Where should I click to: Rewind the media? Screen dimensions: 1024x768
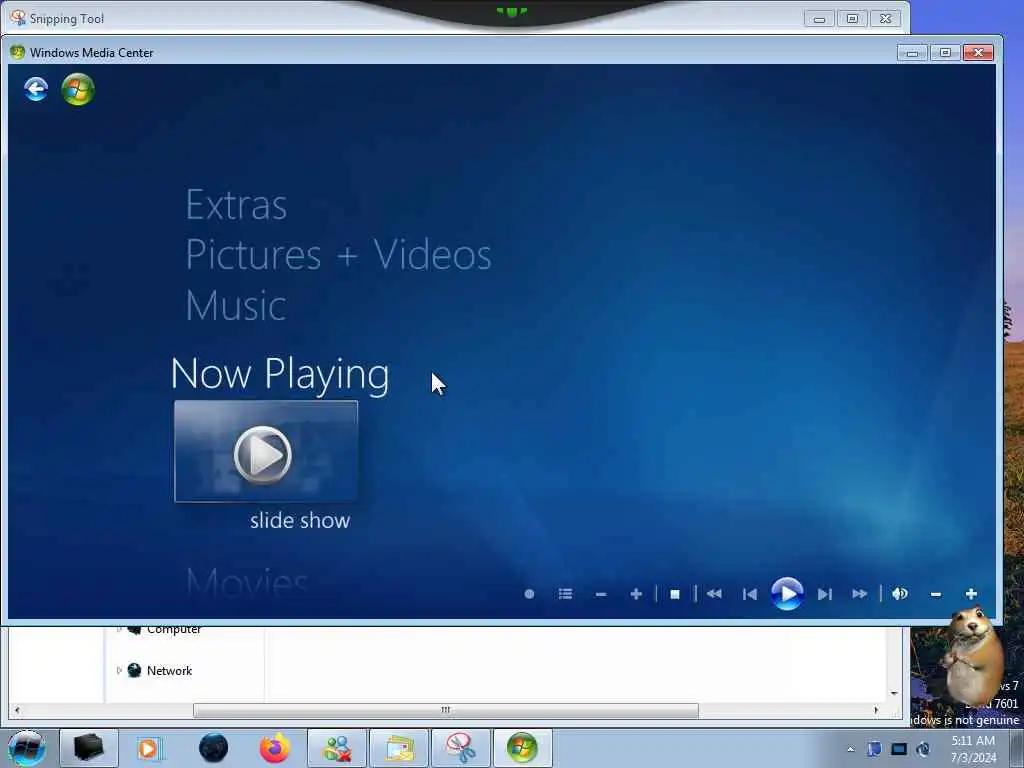click(x=714, y=594)
